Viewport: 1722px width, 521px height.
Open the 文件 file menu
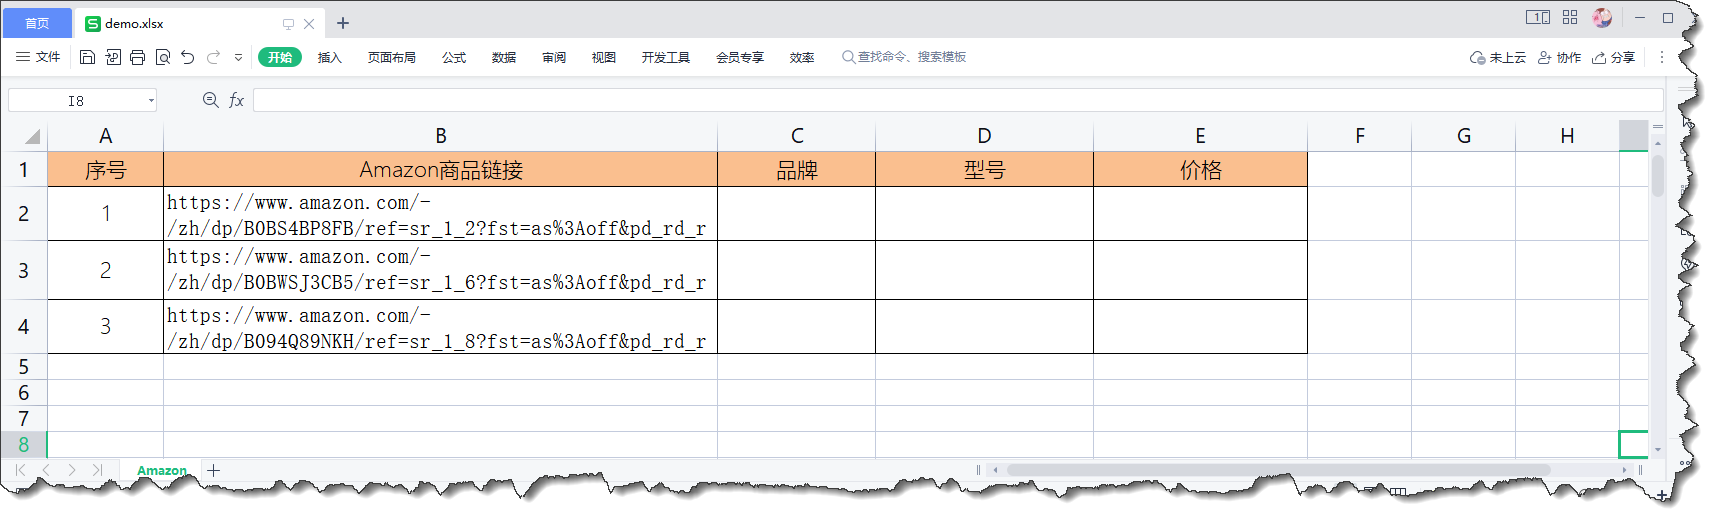tap(38, 57)
